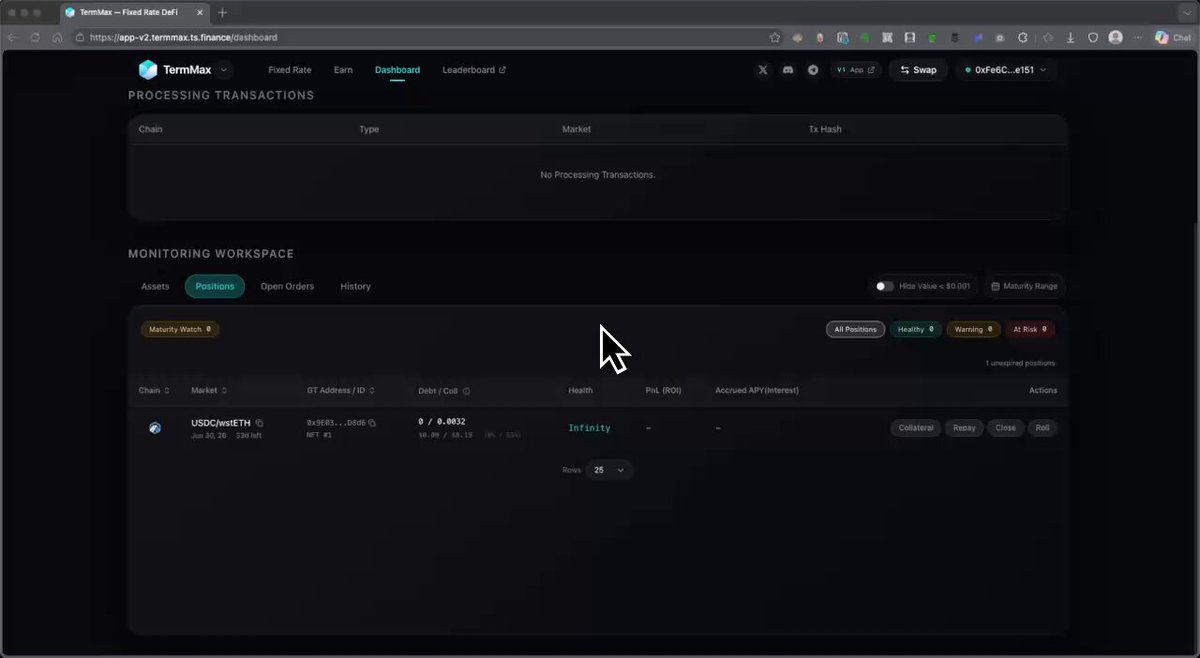Bookmark the page with the star icon
The image size is (1200, 658).
(775, 37)
